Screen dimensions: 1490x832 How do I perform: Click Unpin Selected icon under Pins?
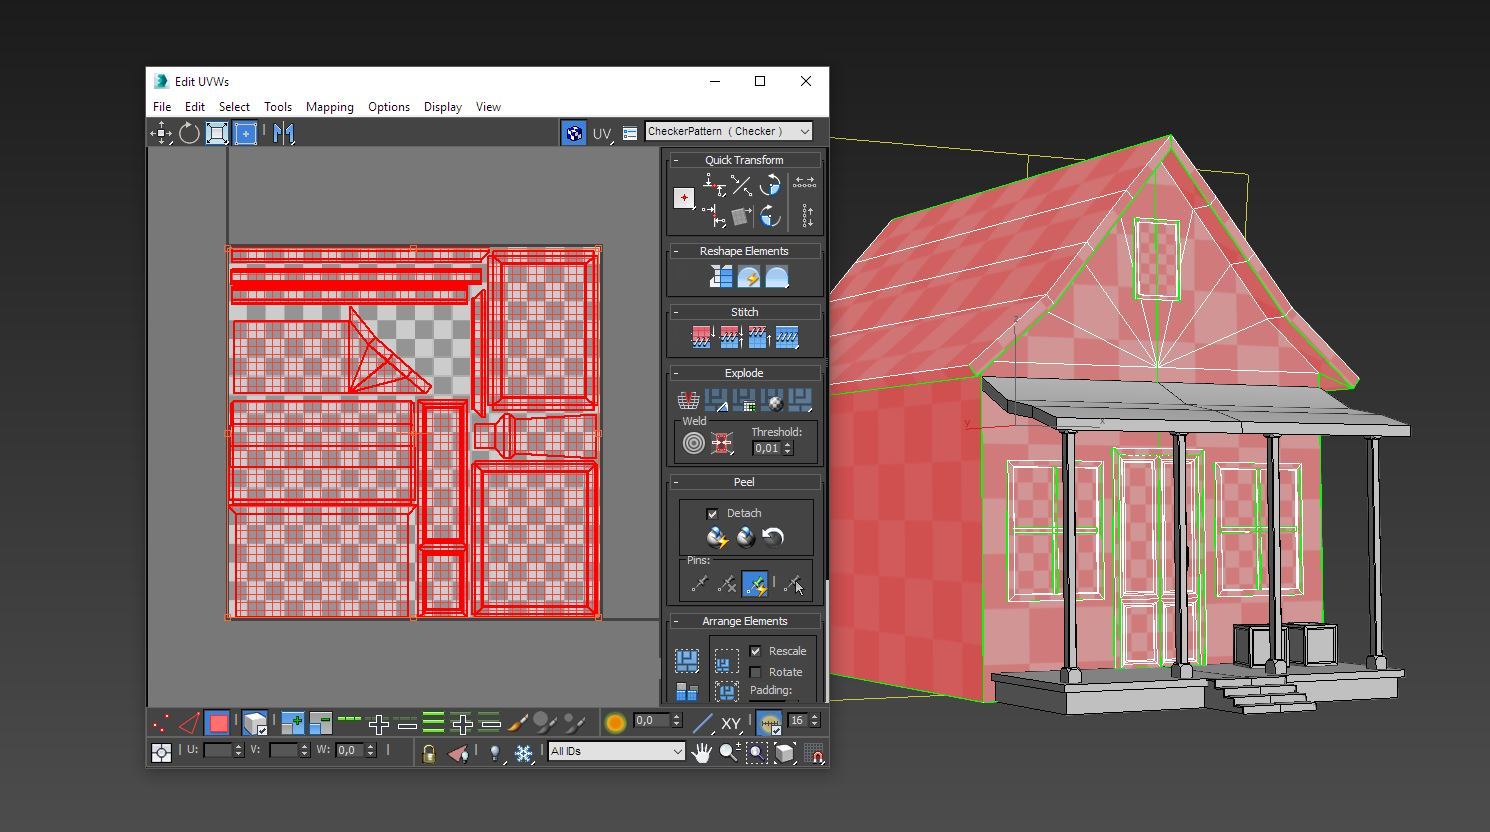[x=727, y=584]
